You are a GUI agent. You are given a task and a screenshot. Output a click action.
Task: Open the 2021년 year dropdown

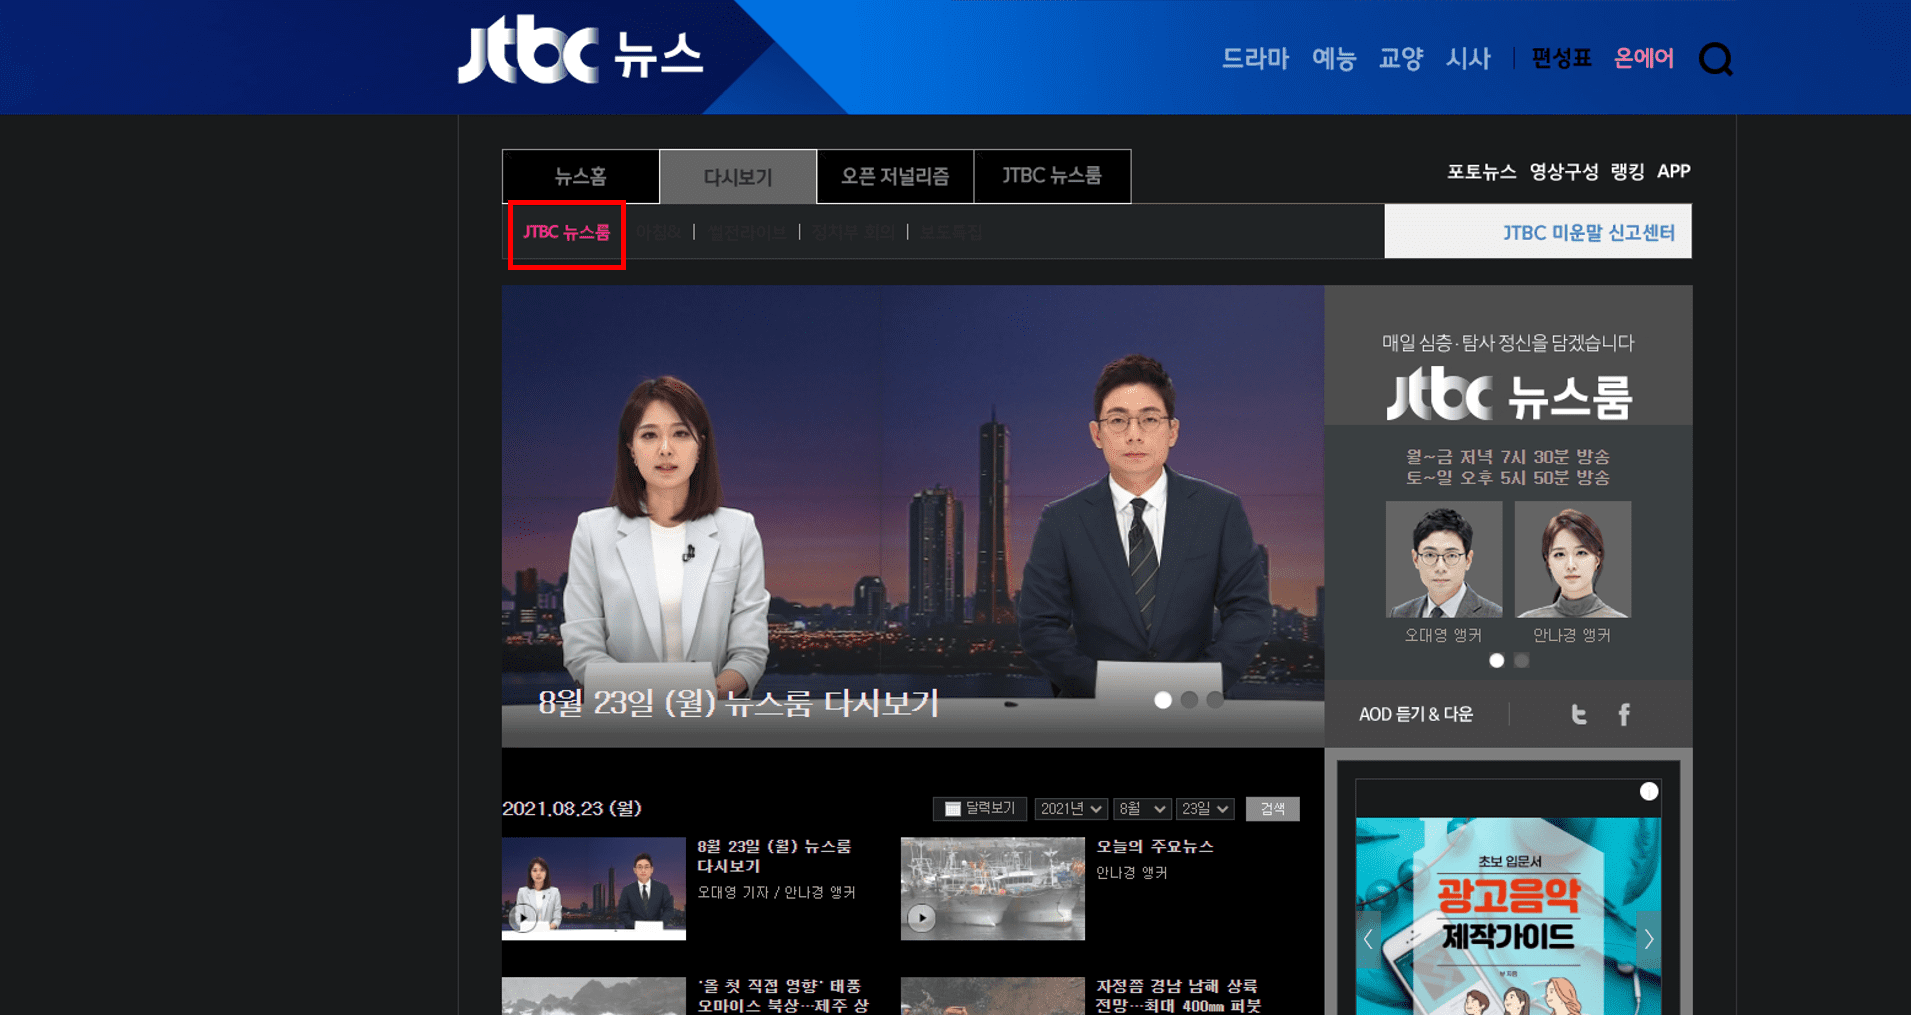coord(1071,808)
